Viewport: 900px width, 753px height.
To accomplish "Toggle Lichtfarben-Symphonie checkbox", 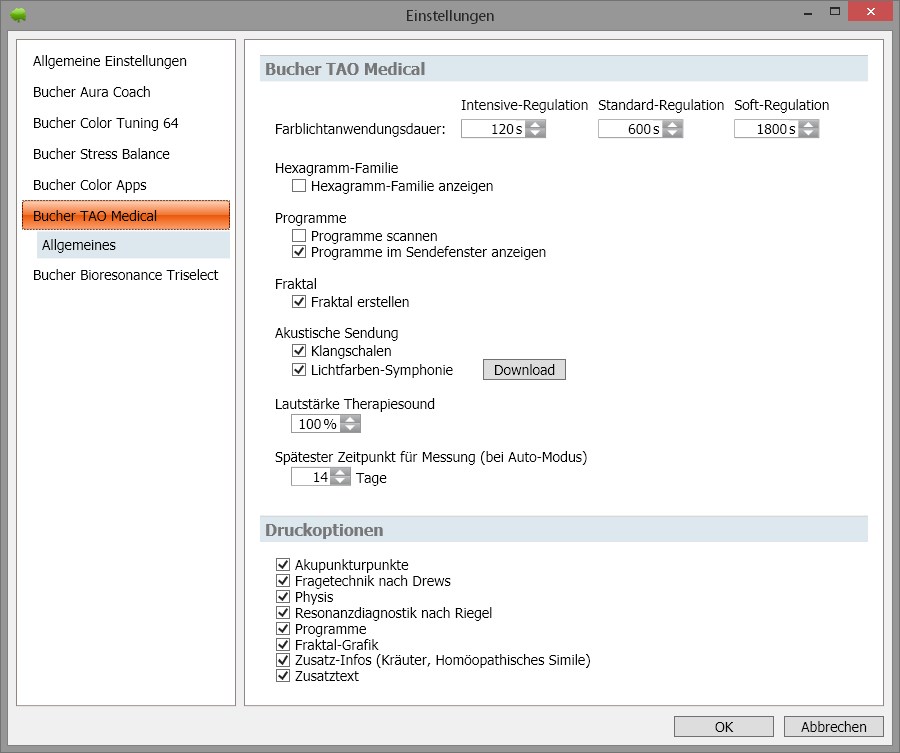I will point(298,370).
